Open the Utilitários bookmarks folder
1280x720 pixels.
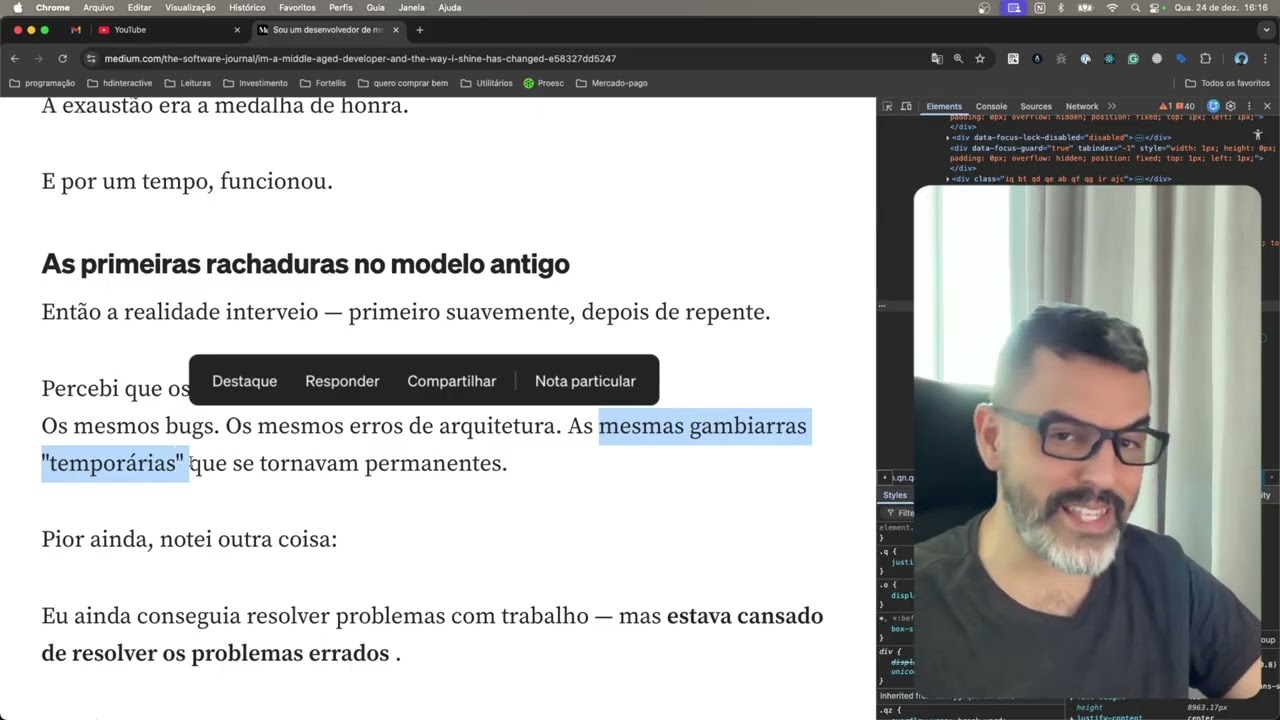pos(486,83)
